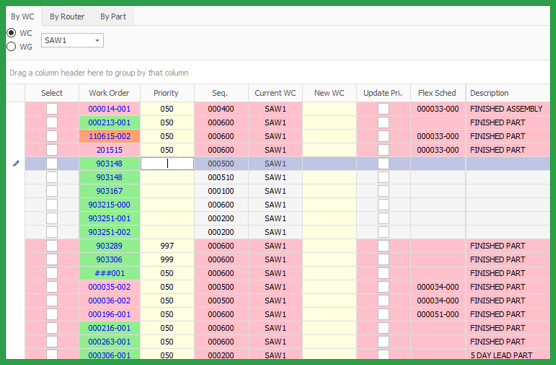Check Update Pri. box for work order 000035-002
Image resolution: width=556 pixels, height=365 pixels.
click(383, 287)
